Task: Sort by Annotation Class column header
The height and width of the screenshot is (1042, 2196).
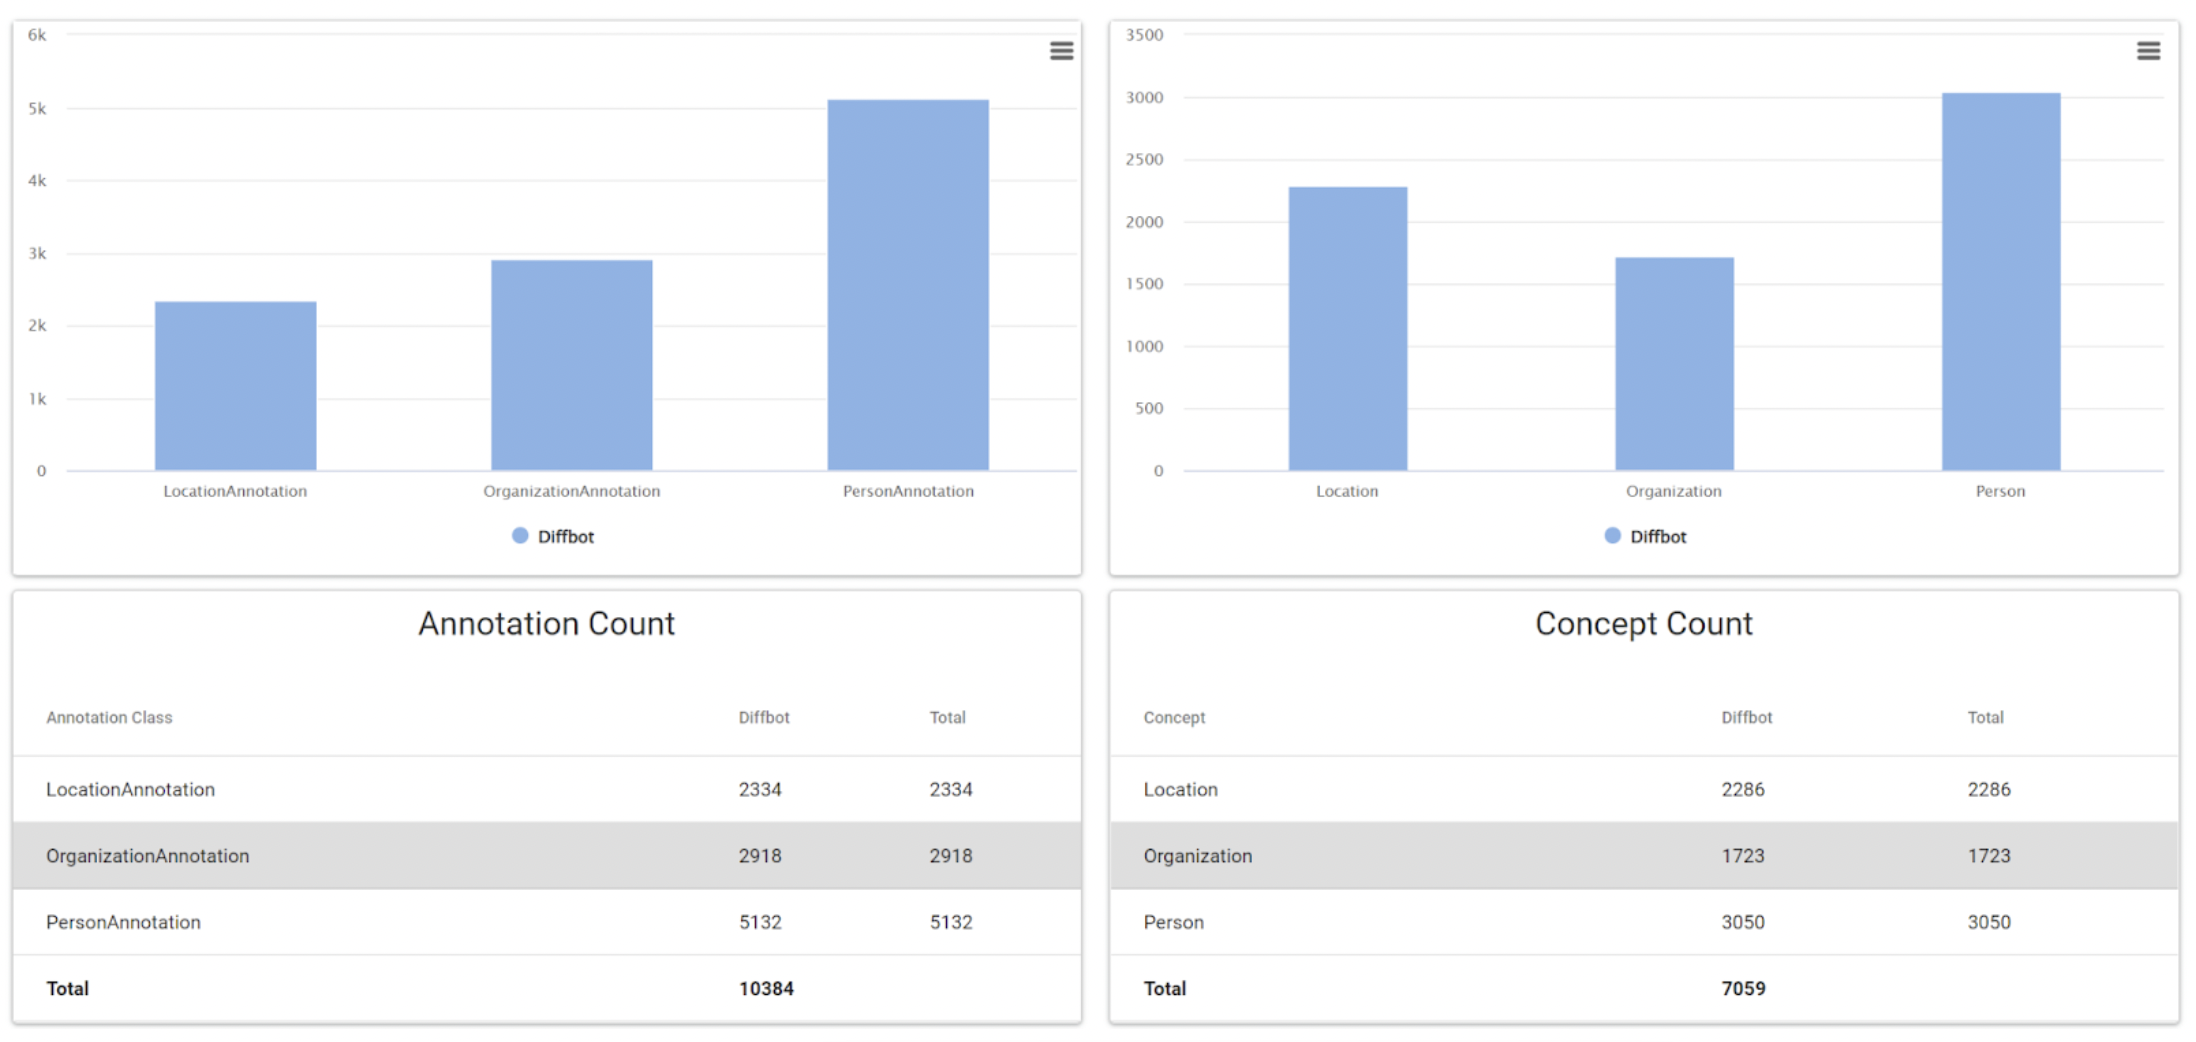Action: point(109,718)
